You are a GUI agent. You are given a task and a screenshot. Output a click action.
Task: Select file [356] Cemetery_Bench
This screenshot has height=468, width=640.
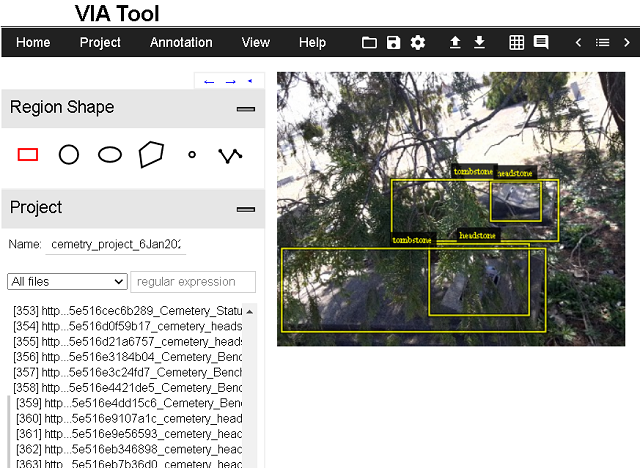pyautogui.click(x=127, y=357)
